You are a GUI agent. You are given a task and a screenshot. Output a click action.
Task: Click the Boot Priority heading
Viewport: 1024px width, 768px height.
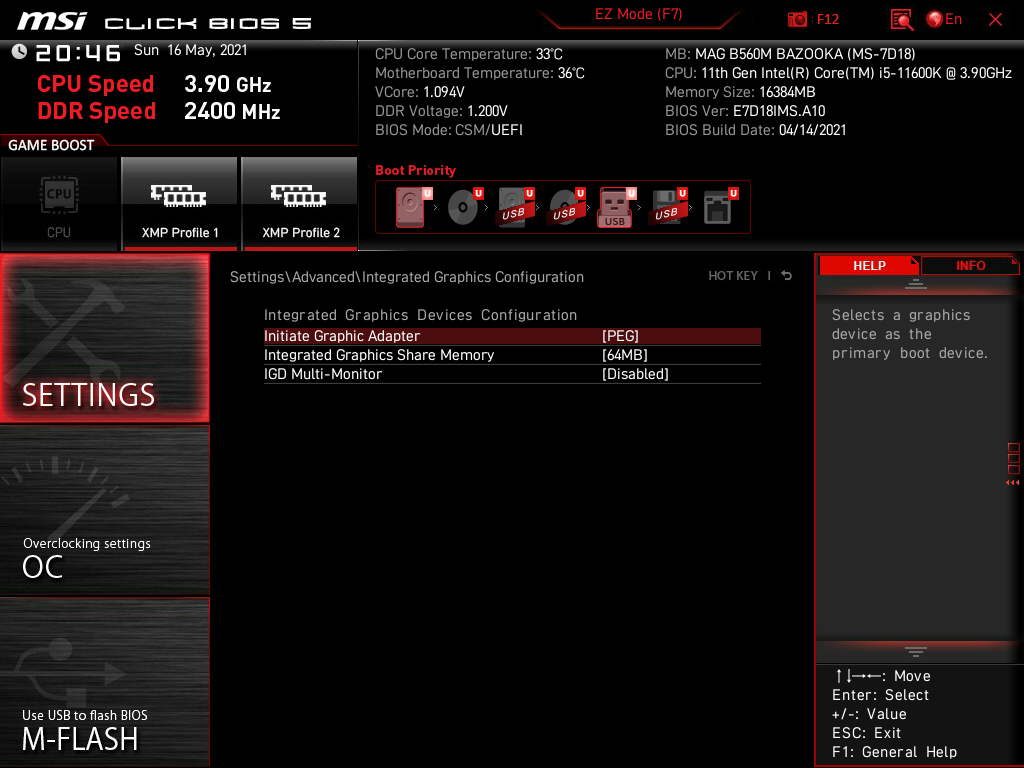[x=415, y=170]
